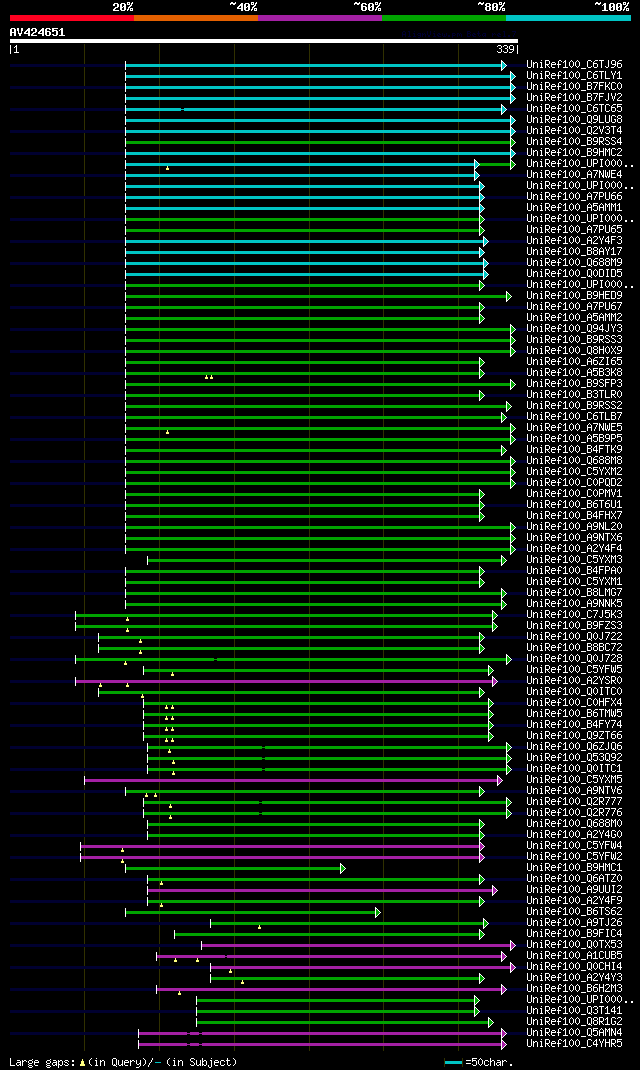The height and width of the screenshot is (1070, 640).
Task: Click the alignment bar of UniRef100_A2Y4F3
Action: [307, 241]
